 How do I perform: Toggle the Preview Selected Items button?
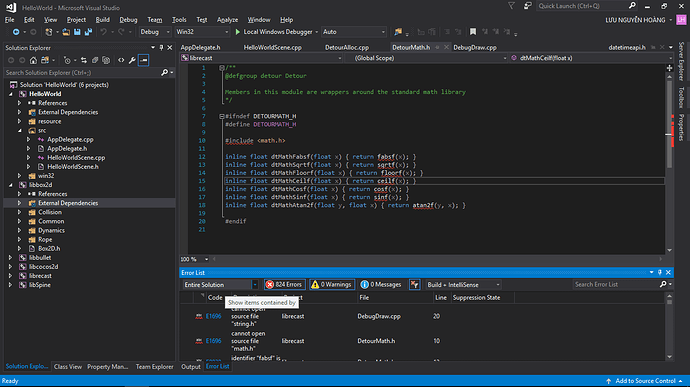point(143,60)
